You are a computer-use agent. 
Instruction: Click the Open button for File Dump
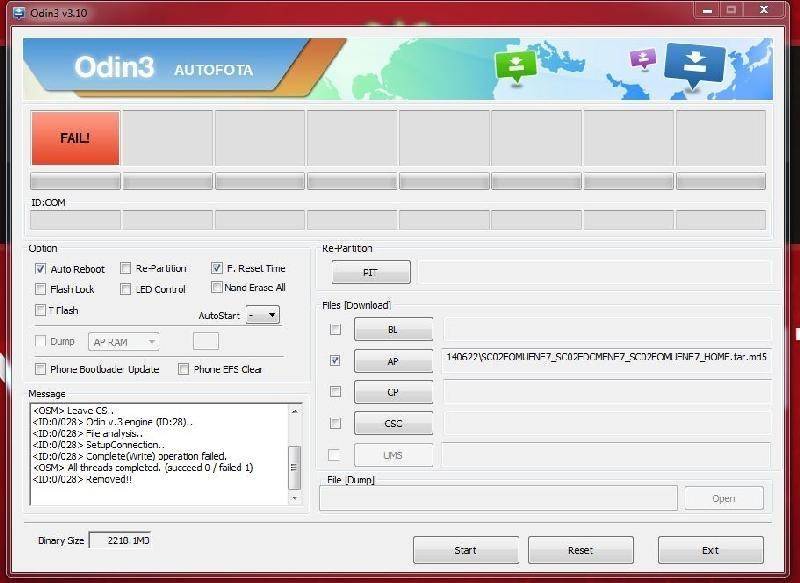point(724,498)
